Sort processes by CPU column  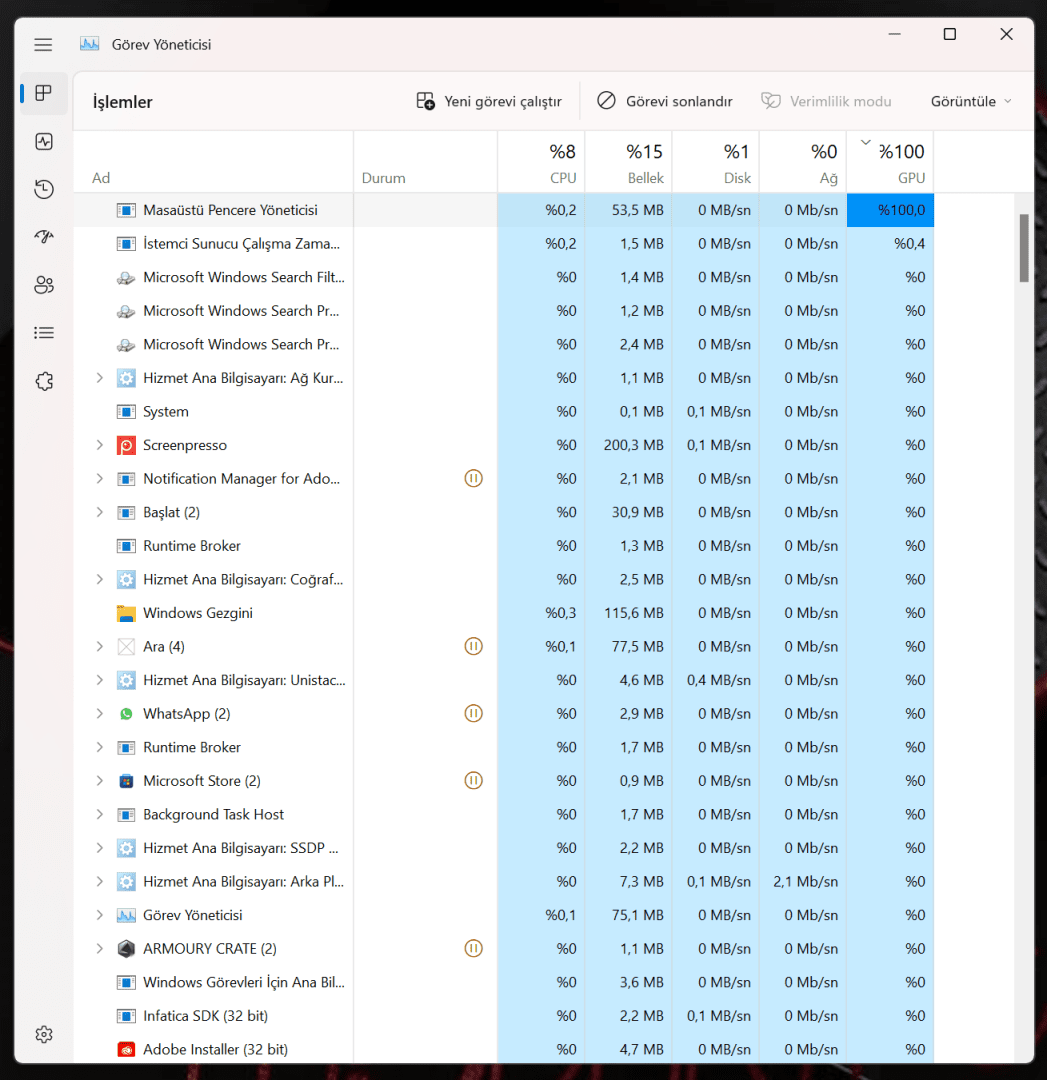[x=541, y=162]
